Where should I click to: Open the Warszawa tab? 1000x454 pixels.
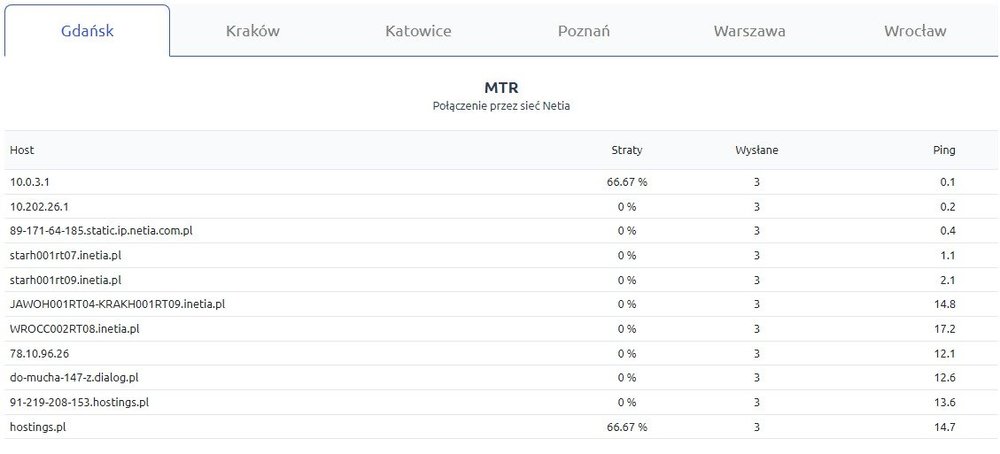tap(749, 31)
